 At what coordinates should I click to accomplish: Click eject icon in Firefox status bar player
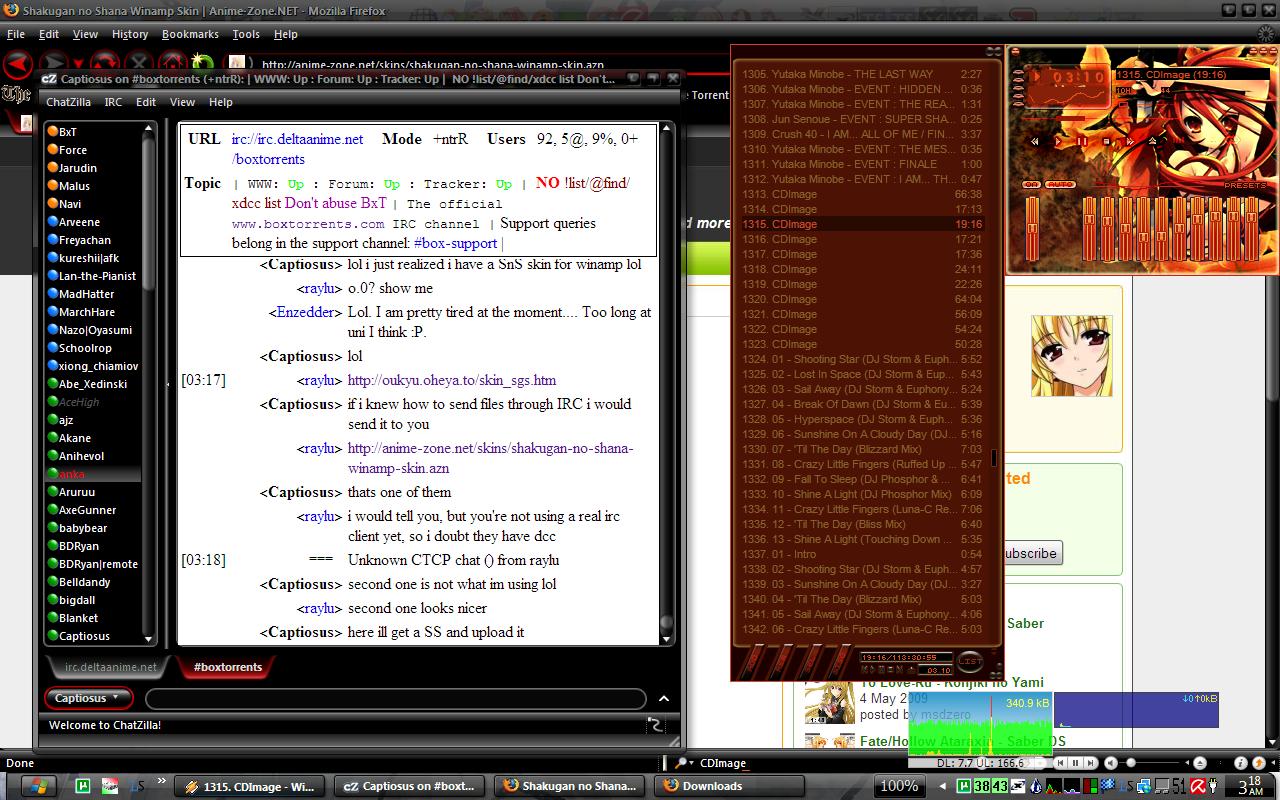tap(1200, 763)
